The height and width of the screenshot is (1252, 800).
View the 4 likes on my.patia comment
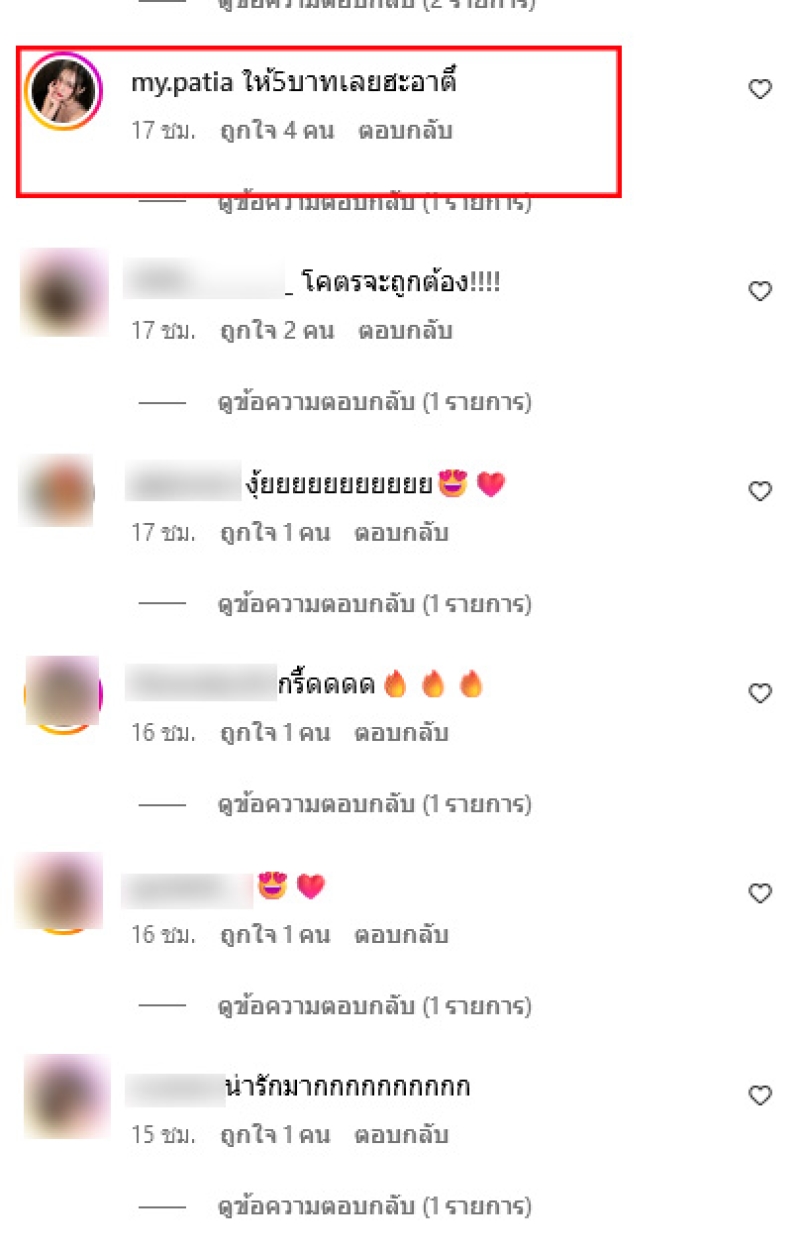pyautogui.click(x=276, y=130)
